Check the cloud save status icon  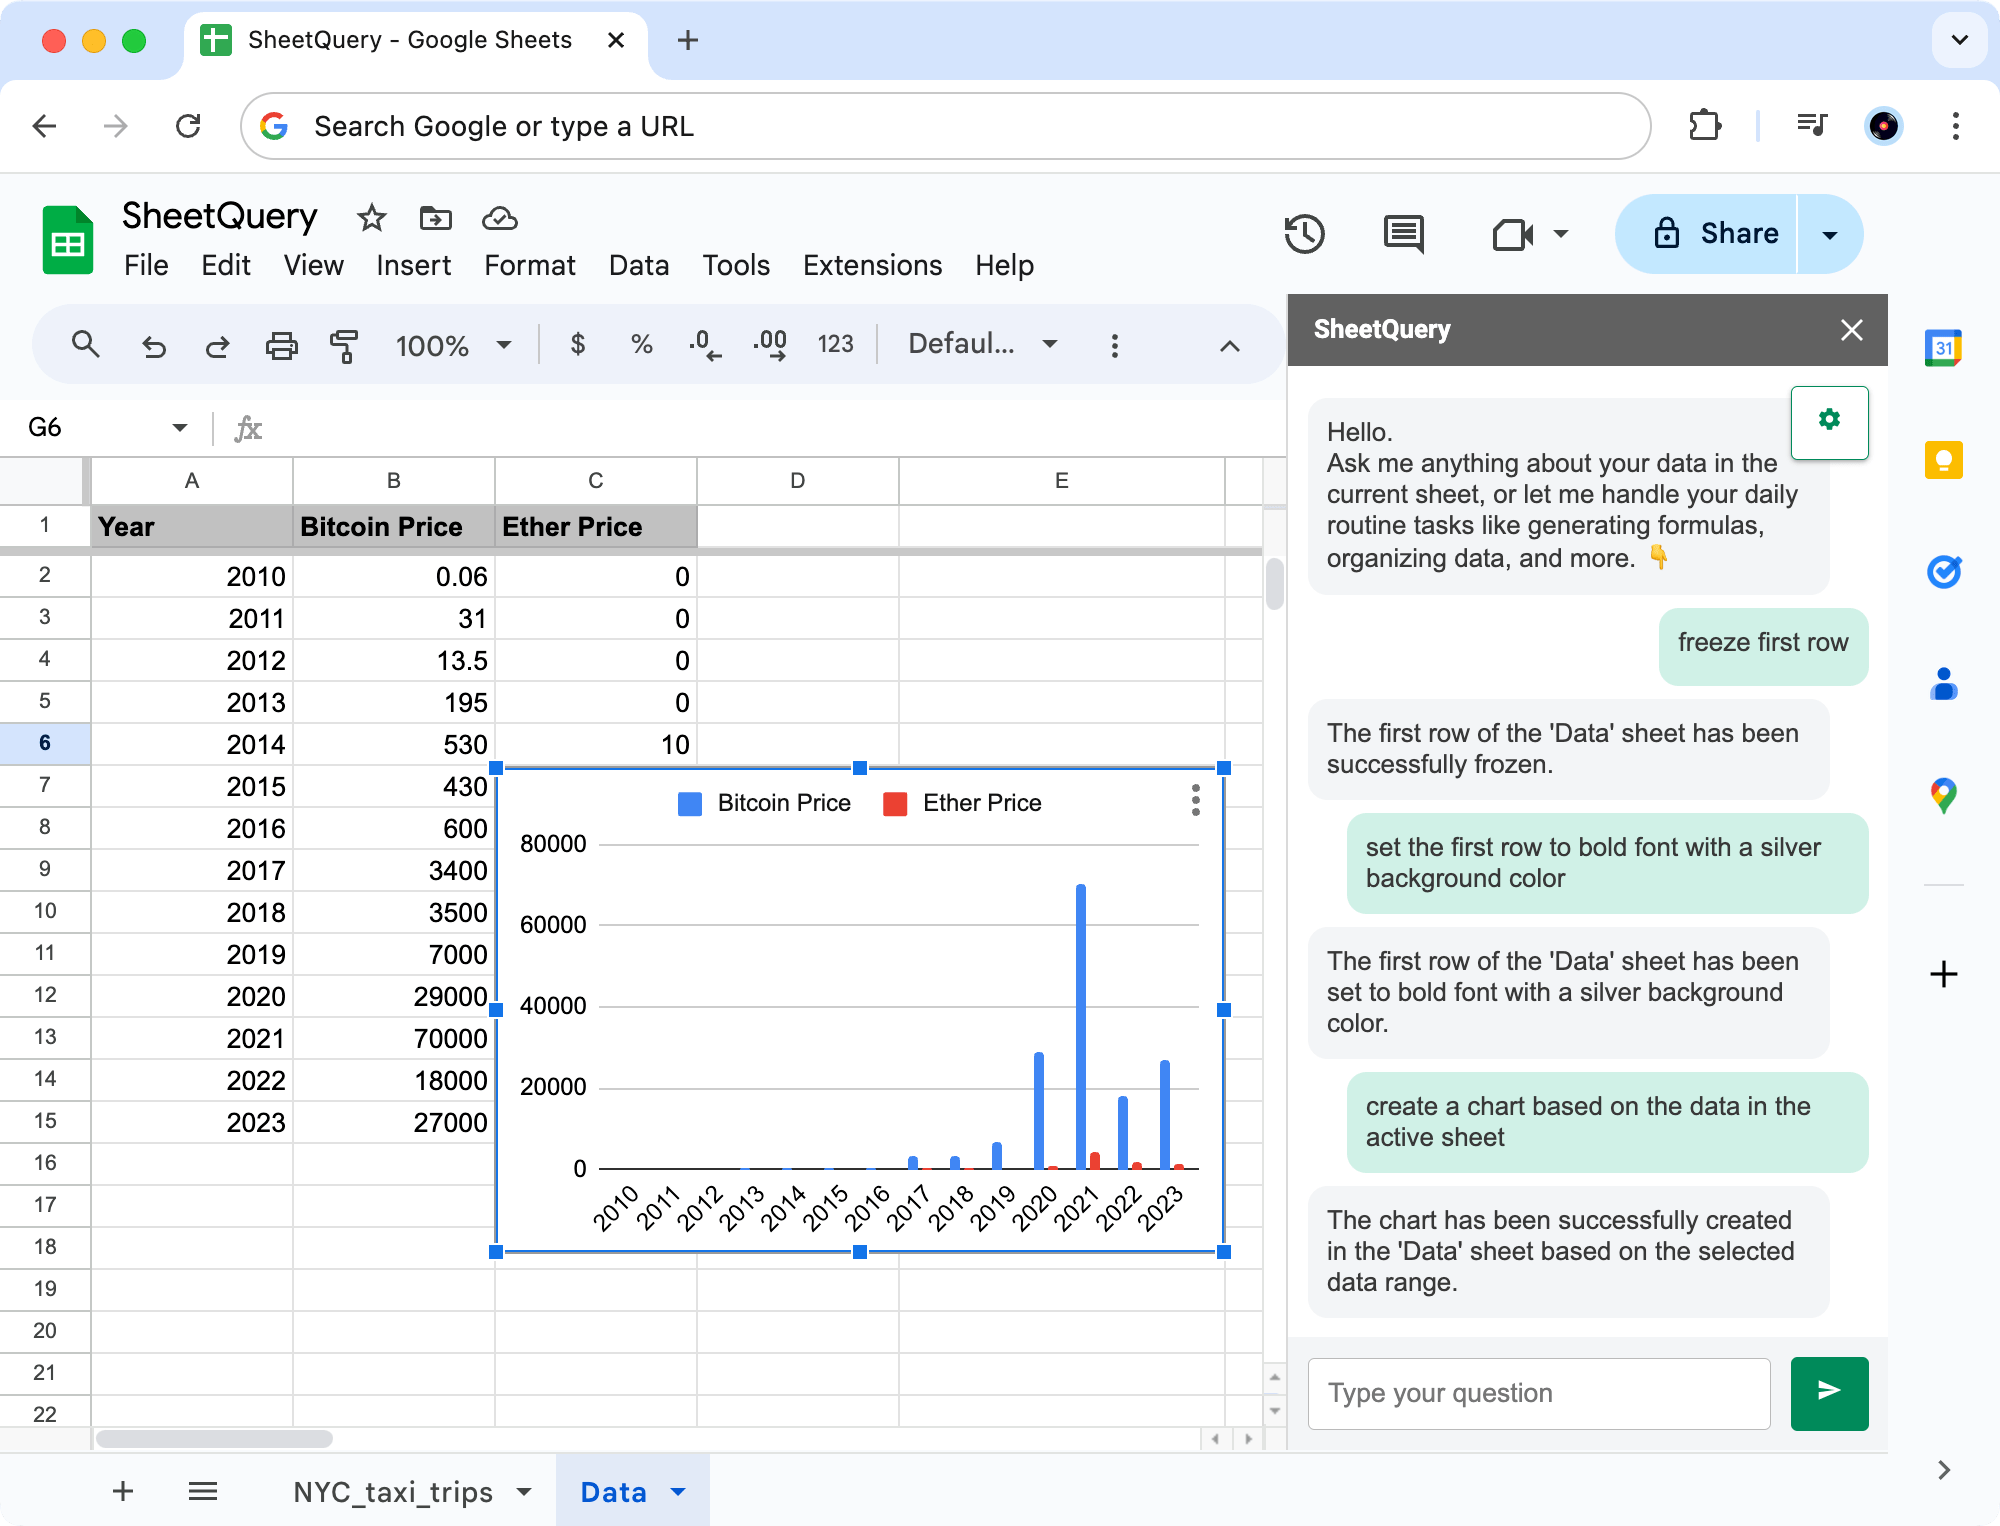[499, 217]
